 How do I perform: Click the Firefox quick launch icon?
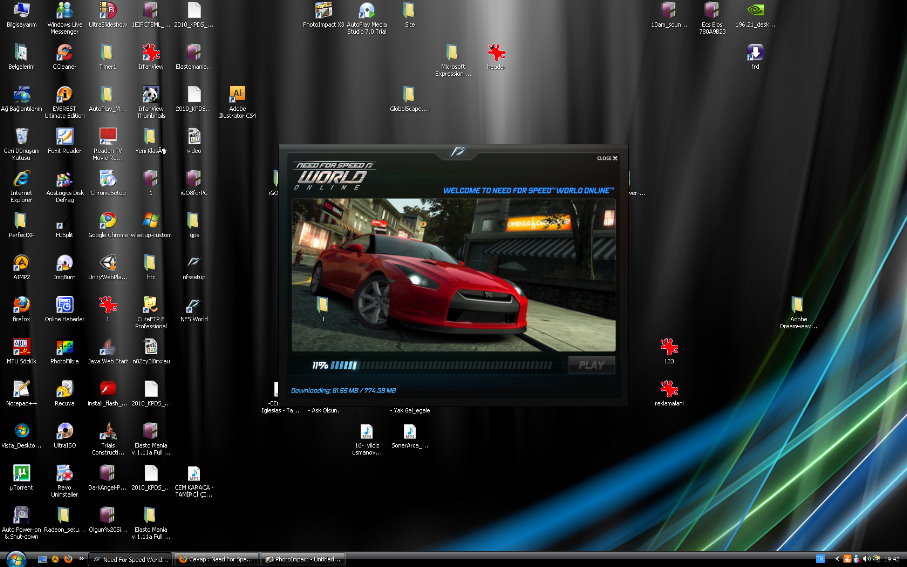68,559
